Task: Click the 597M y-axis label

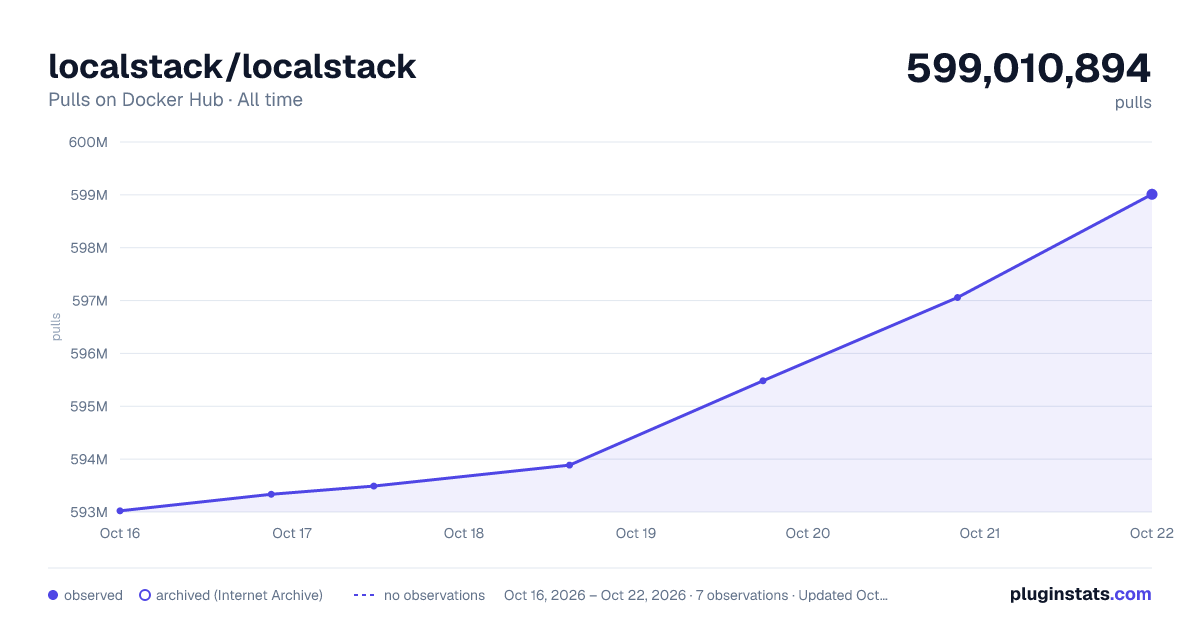Action: [x=88, y=301]
